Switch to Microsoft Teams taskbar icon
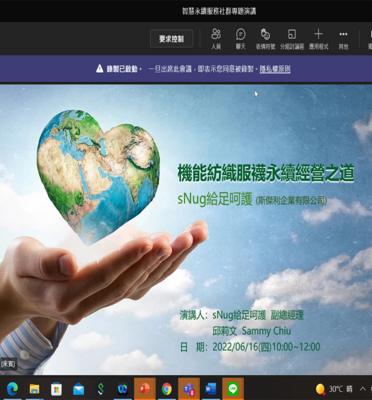Viewport: 372px width, 400px height. (x=189, y=389)
